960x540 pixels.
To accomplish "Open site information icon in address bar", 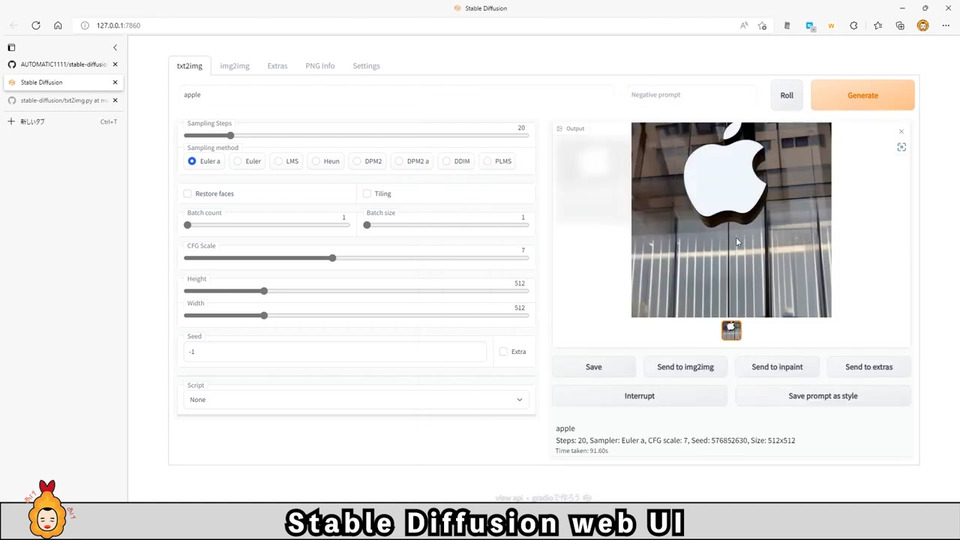I will coord(85,25).
